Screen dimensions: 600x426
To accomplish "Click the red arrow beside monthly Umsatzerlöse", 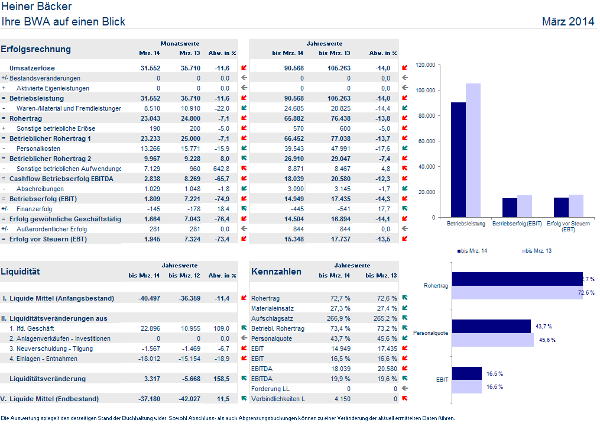I will click(x=244, y=68).
